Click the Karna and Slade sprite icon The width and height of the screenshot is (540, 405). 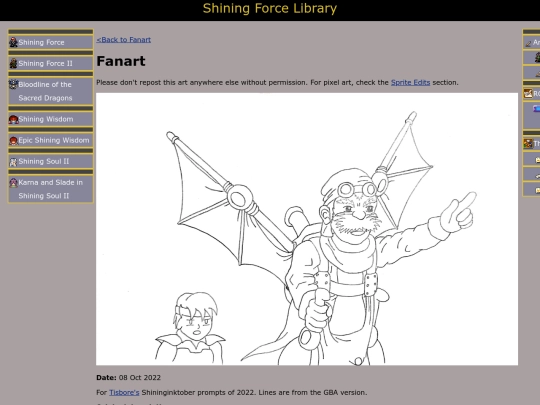[x=13, y=183]
